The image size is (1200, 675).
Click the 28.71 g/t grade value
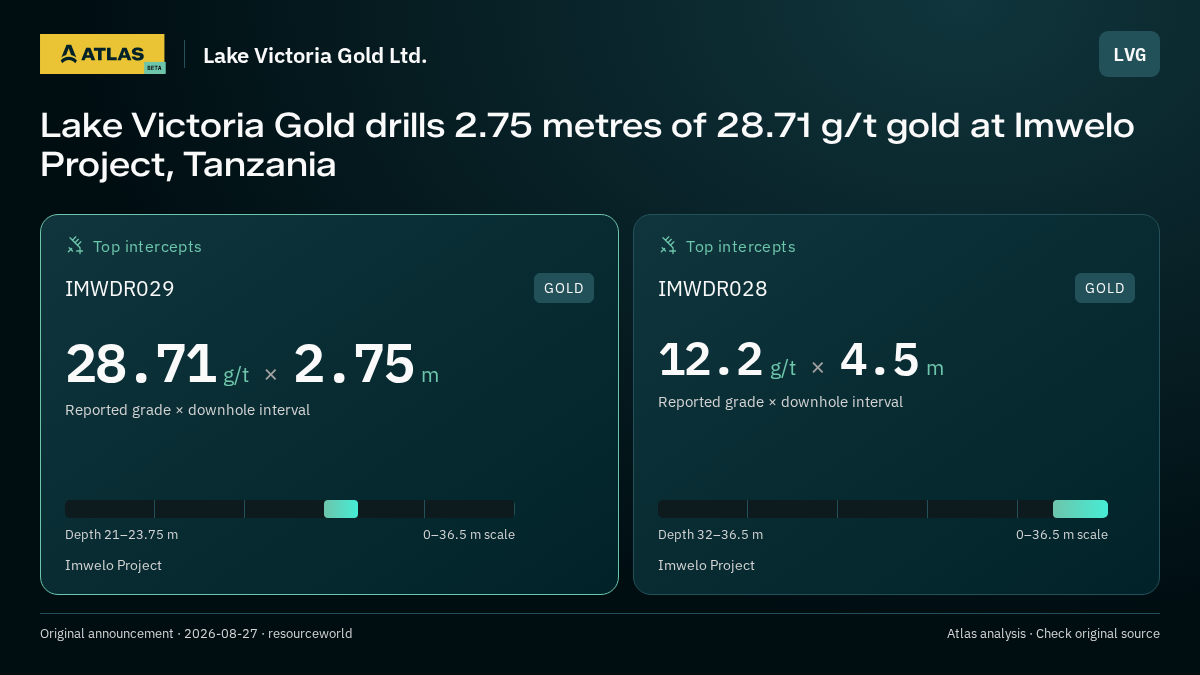(157, 364)
